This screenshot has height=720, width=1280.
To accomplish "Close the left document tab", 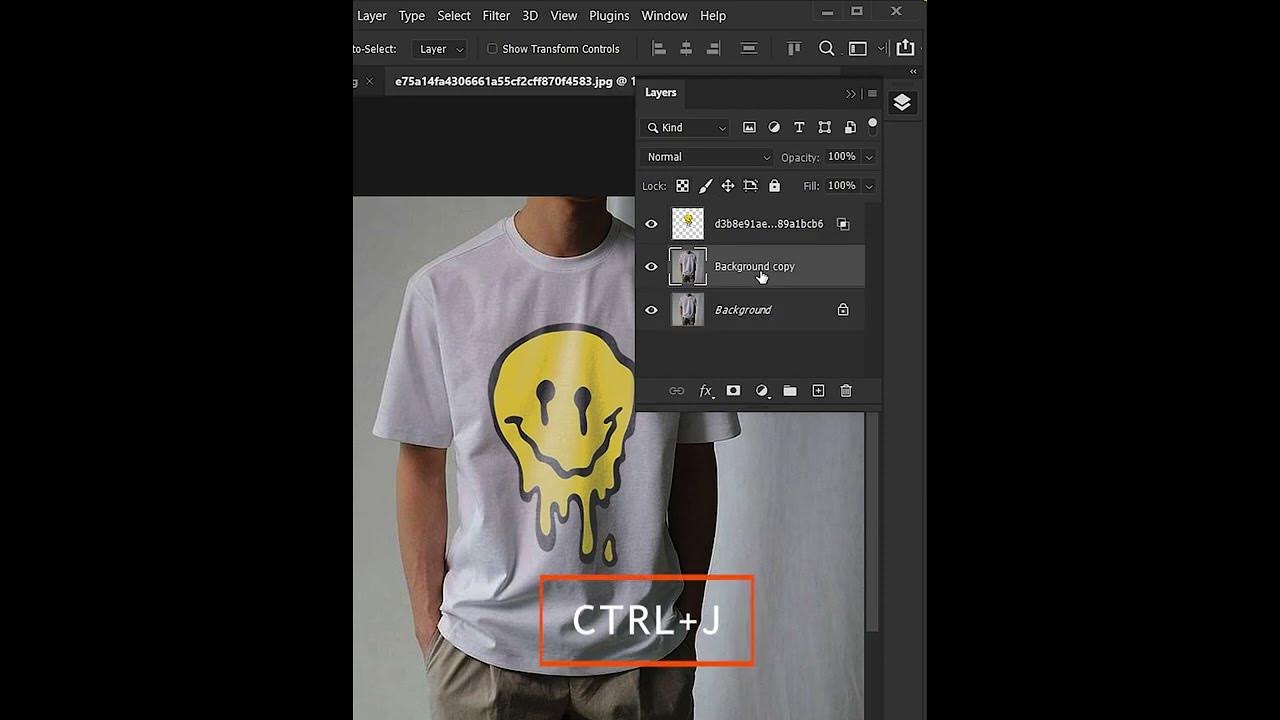I will pyautogui.click(x=369, y=81).
